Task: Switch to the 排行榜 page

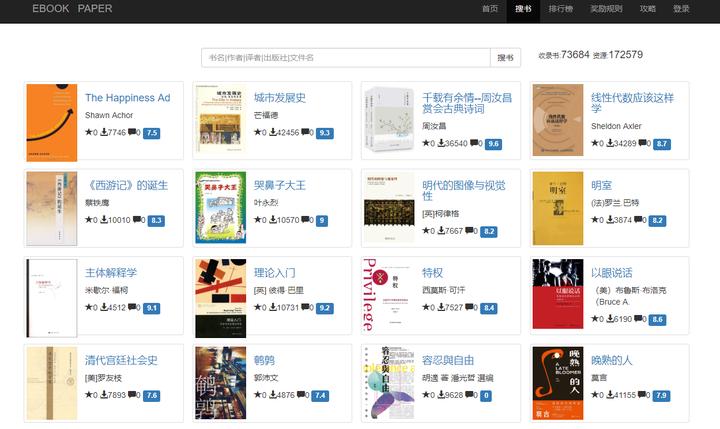Action: (561, 9)
